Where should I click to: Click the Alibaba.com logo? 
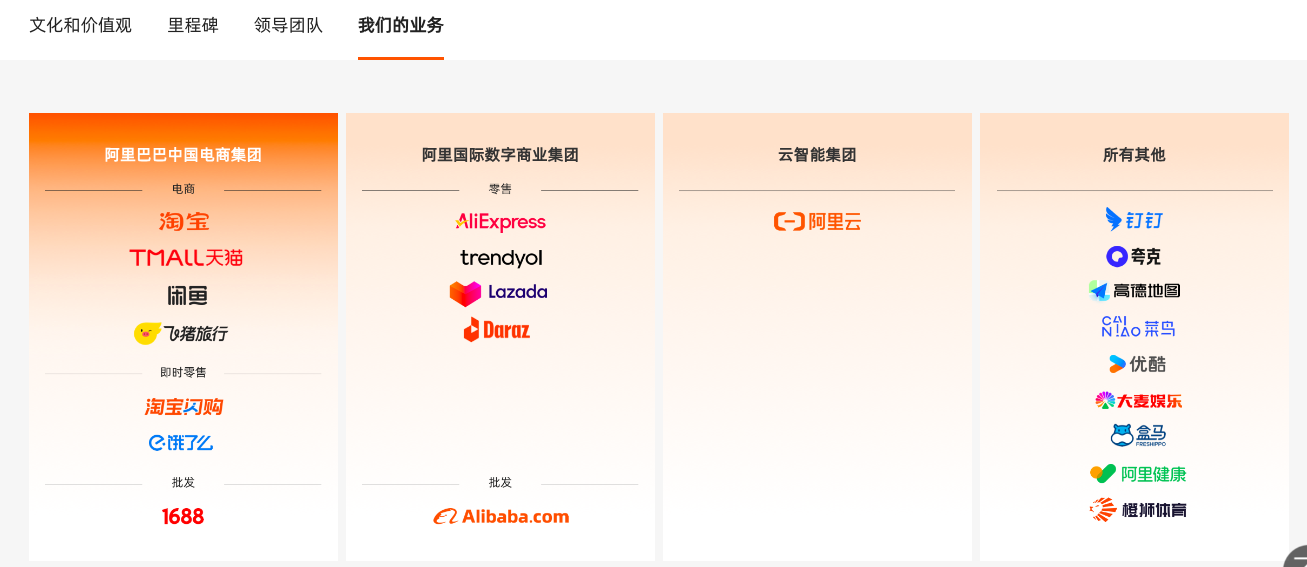tap(501, 517)
